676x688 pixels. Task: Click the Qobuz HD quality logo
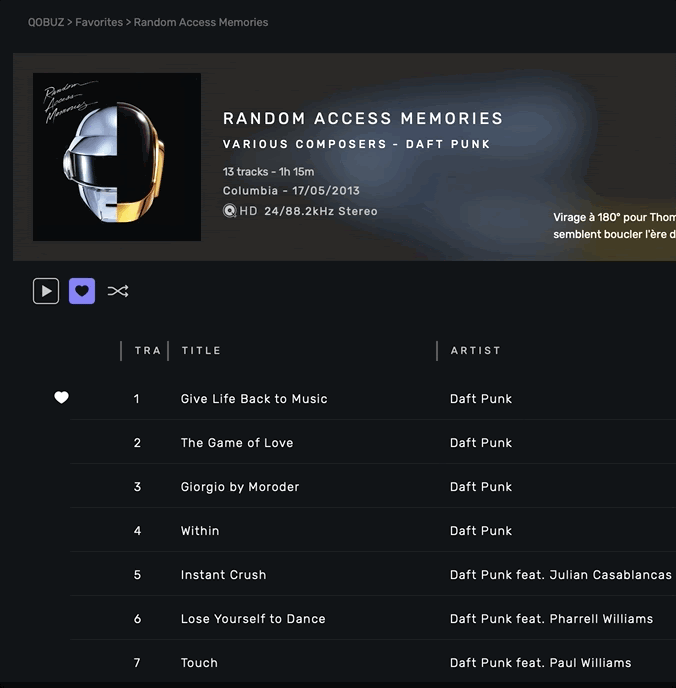click(x=240, y=211)
